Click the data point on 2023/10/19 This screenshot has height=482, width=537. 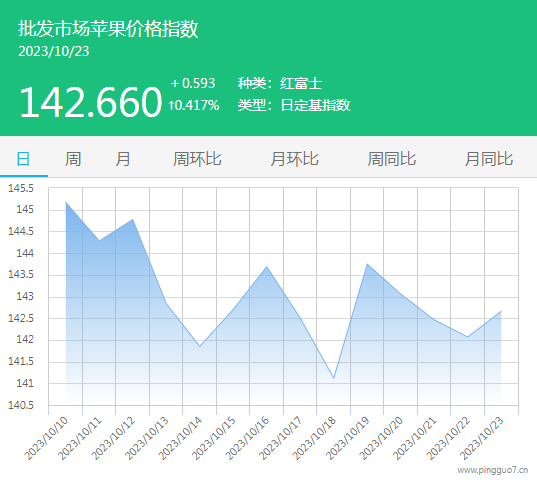click(367, 264)
